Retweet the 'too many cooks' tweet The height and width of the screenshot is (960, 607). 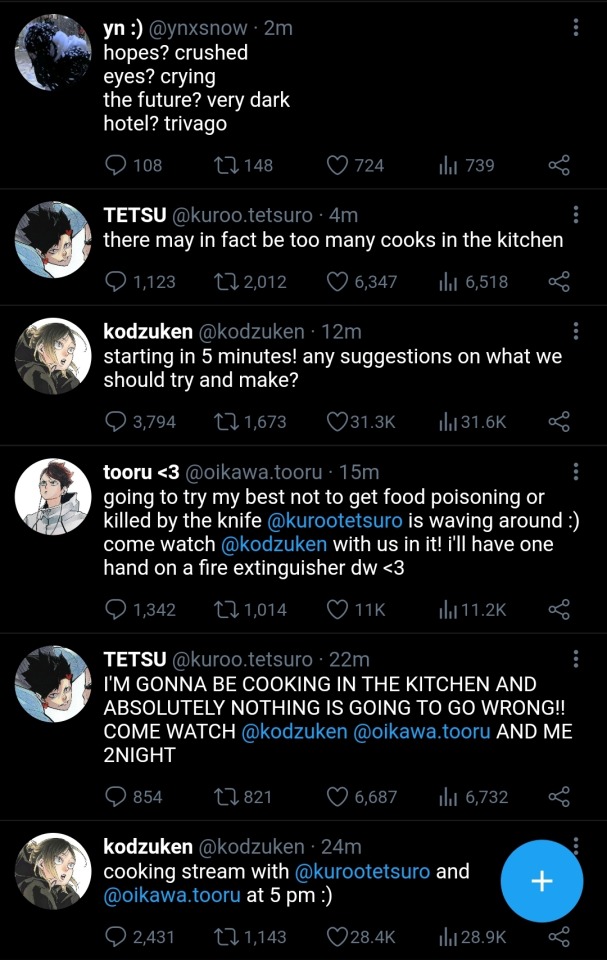pos(227,282)
